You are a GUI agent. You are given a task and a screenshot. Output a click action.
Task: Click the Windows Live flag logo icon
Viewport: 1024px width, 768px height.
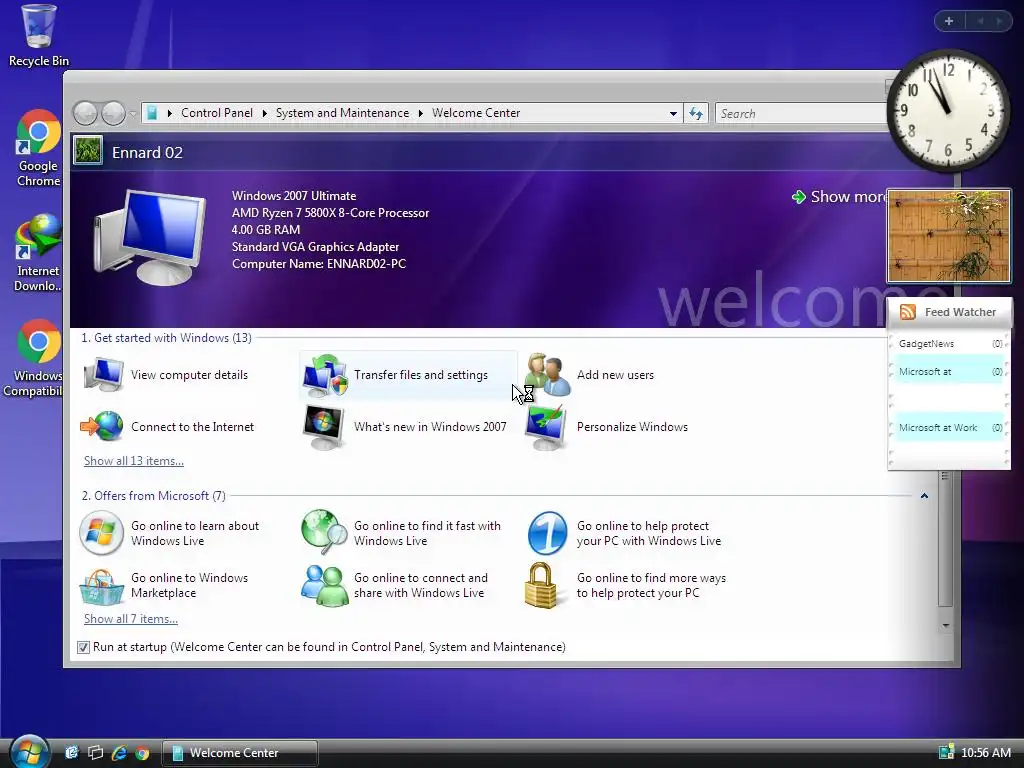pyautogui.click(x=101, y=533)
